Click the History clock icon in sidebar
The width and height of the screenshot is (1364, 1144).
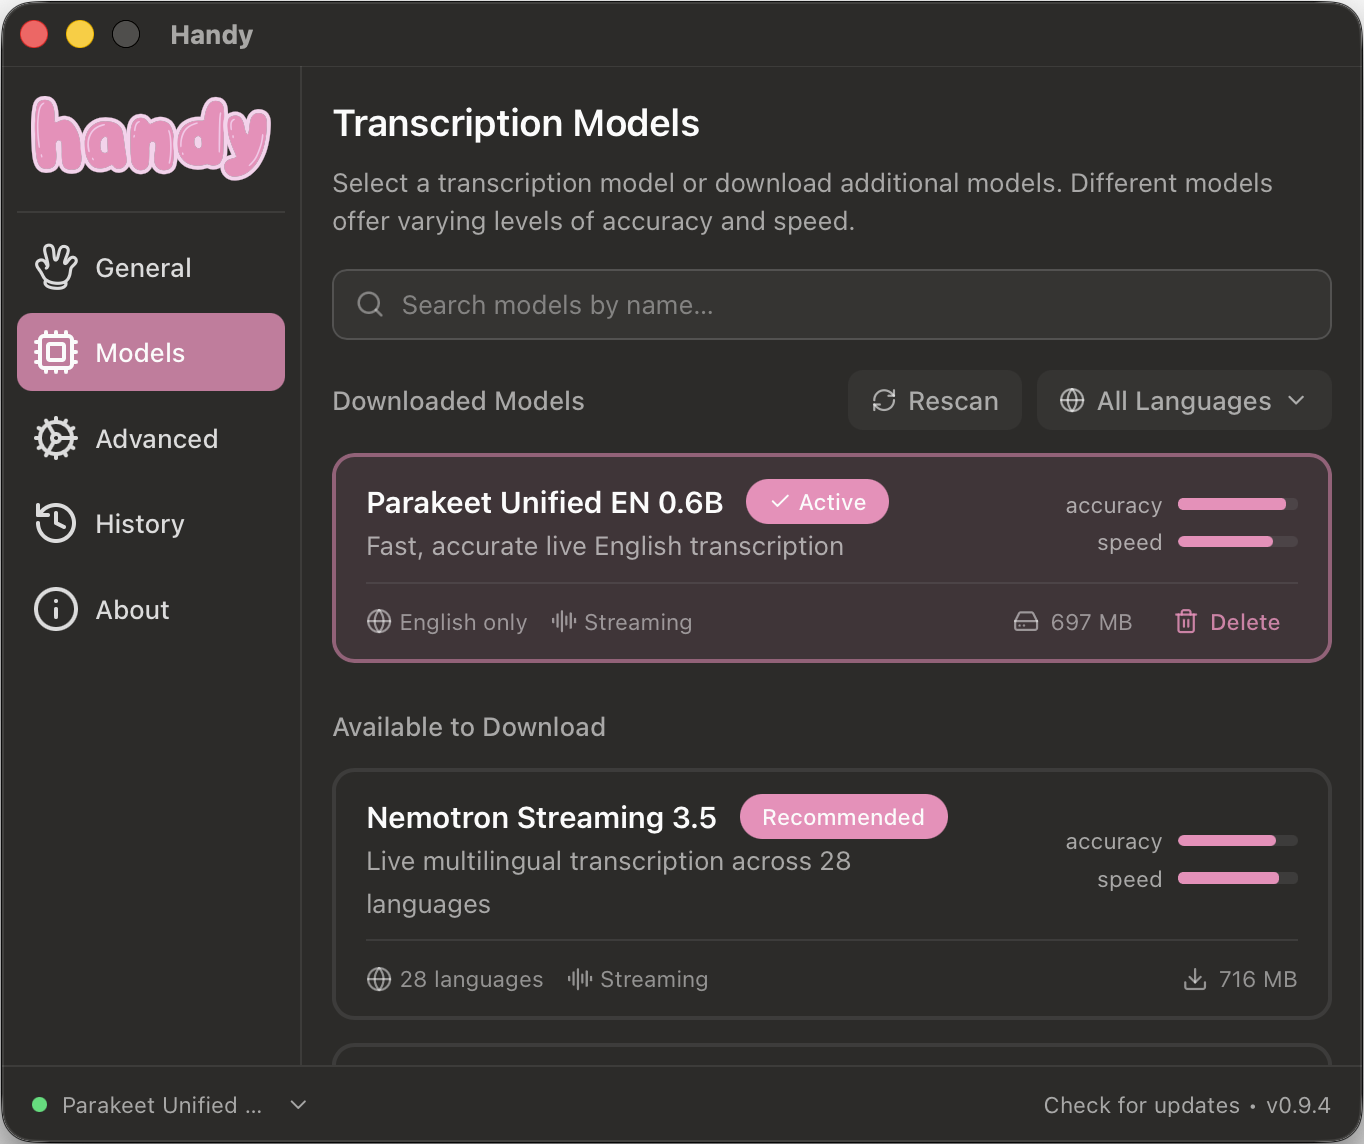[x=56, y=523]
